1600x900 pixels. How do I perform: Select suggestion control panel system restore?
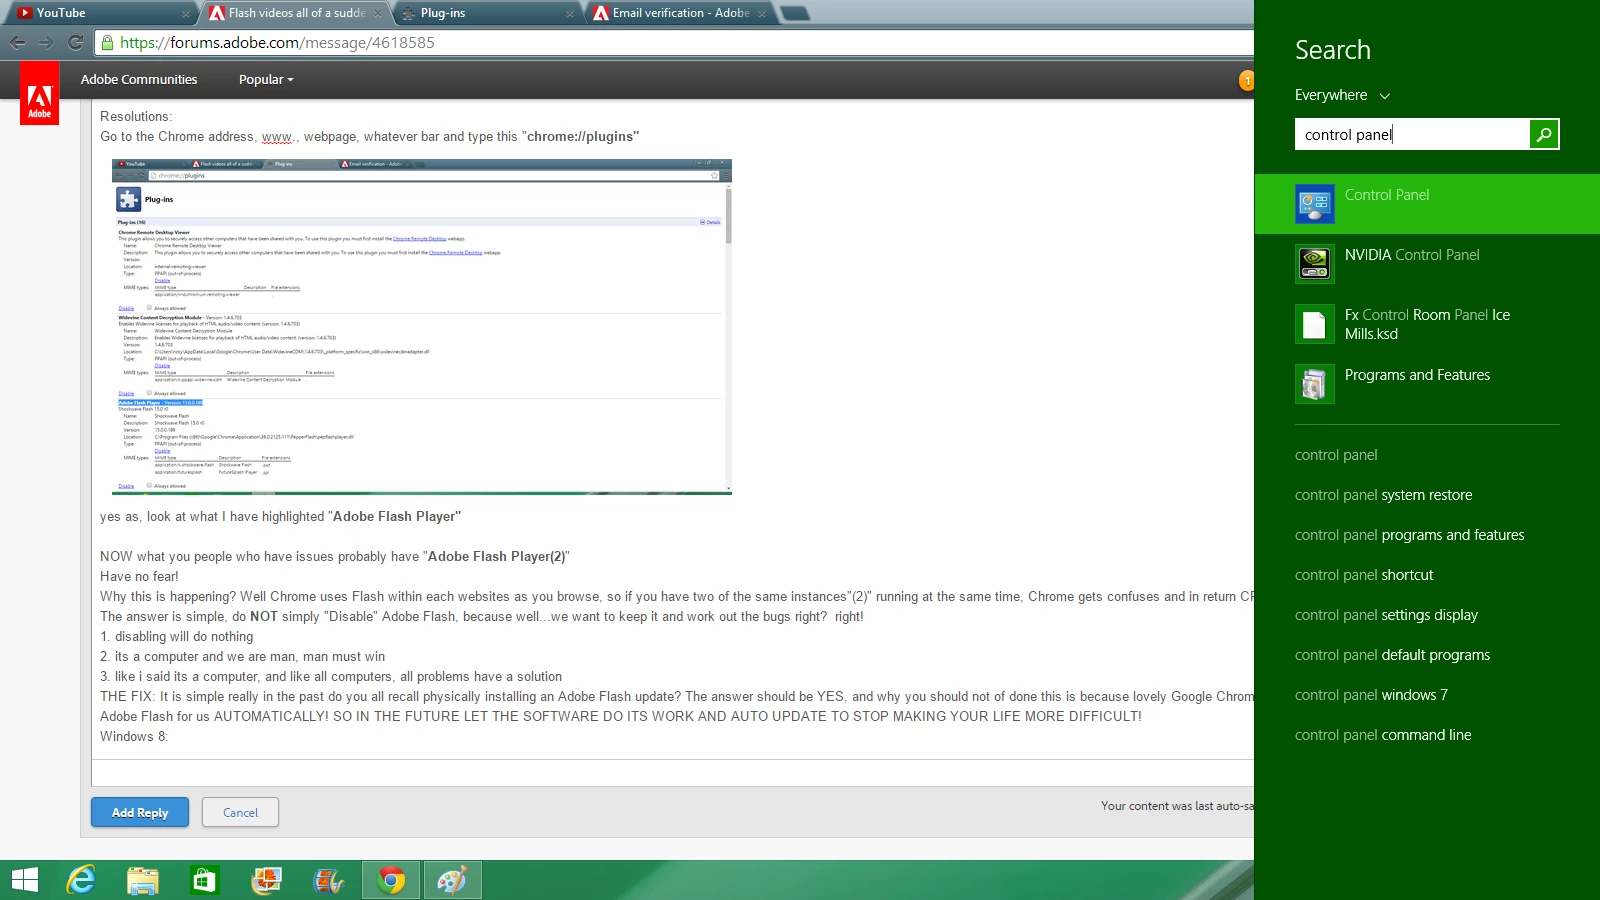click(1383, 495)
